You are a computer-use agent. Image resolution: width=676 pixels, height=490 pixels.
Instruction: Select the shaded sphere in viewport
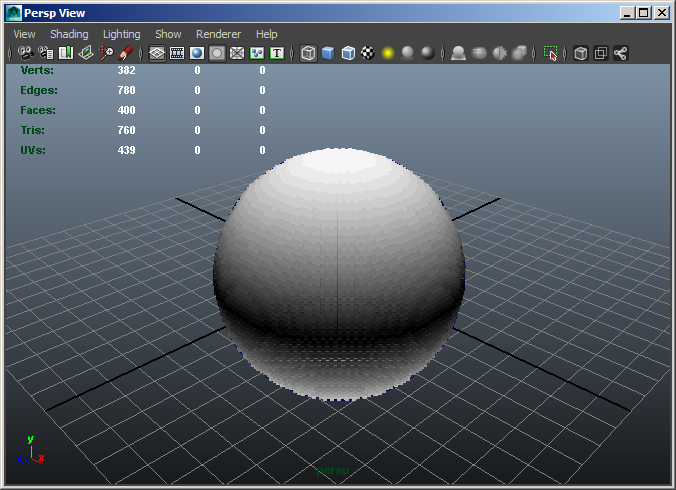(x=339, y=274)
